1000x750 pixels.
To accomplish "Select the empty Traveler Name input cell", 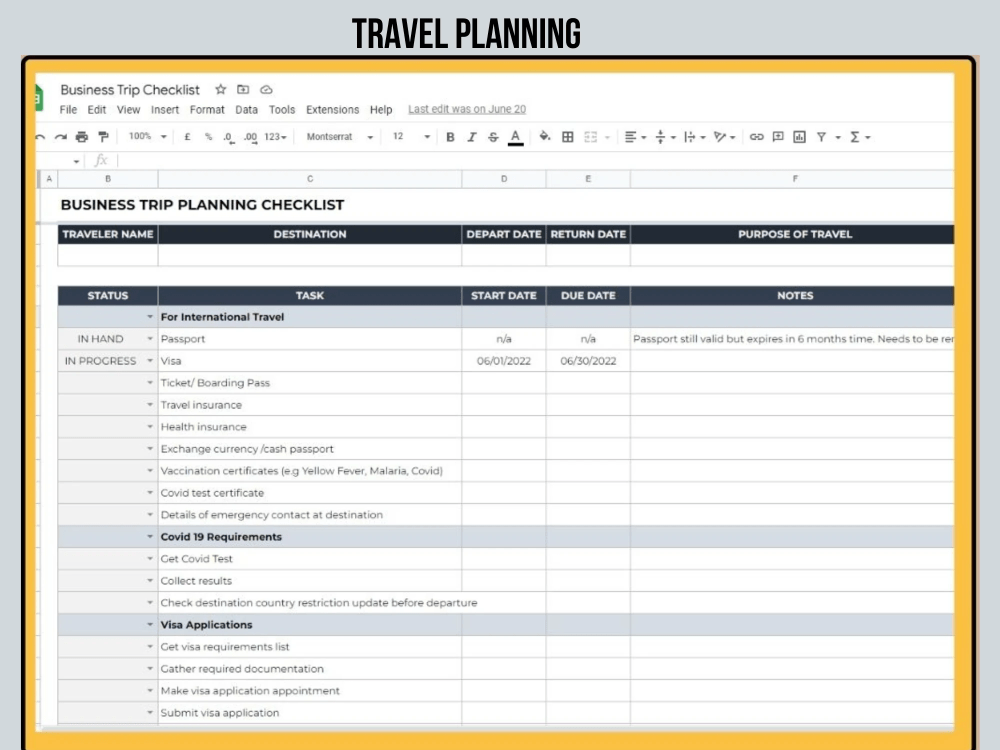I will [x=108, y=254].
